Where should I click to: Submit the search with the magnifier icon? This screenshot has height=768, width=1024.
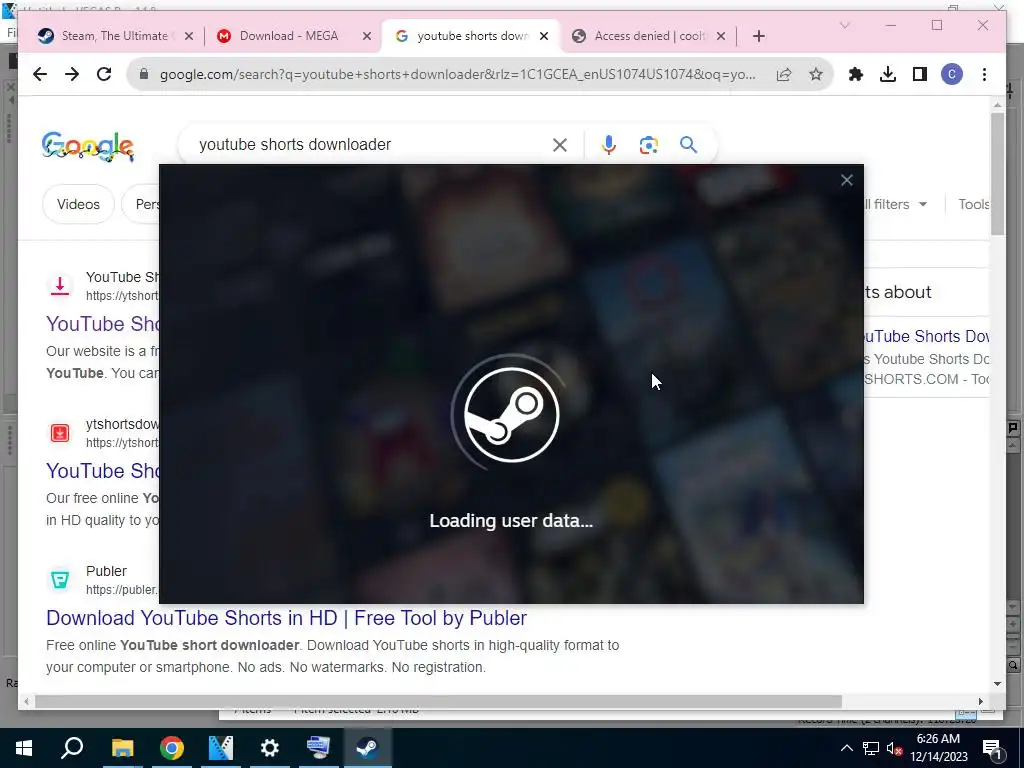[688, 144]
